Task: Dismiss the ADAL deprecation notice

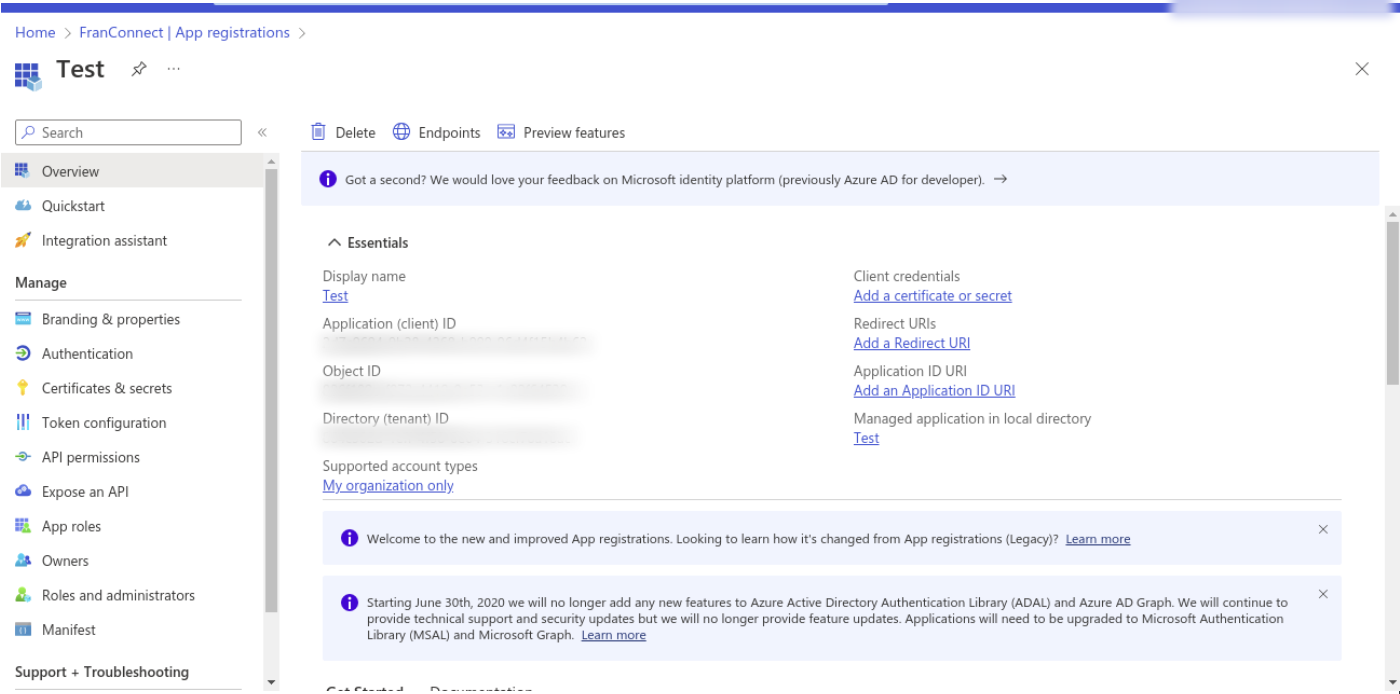Action: 1323,594
